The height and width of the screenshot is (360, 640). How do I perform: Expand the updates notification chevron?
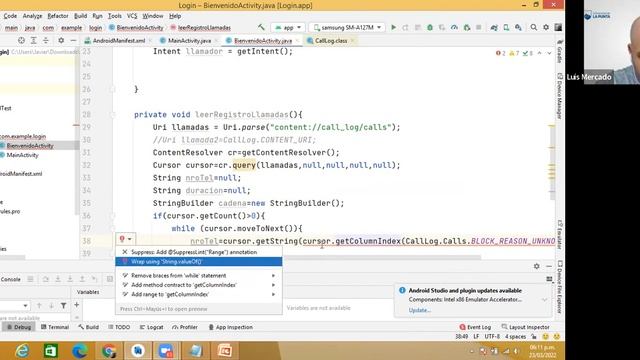coord(544,300)
